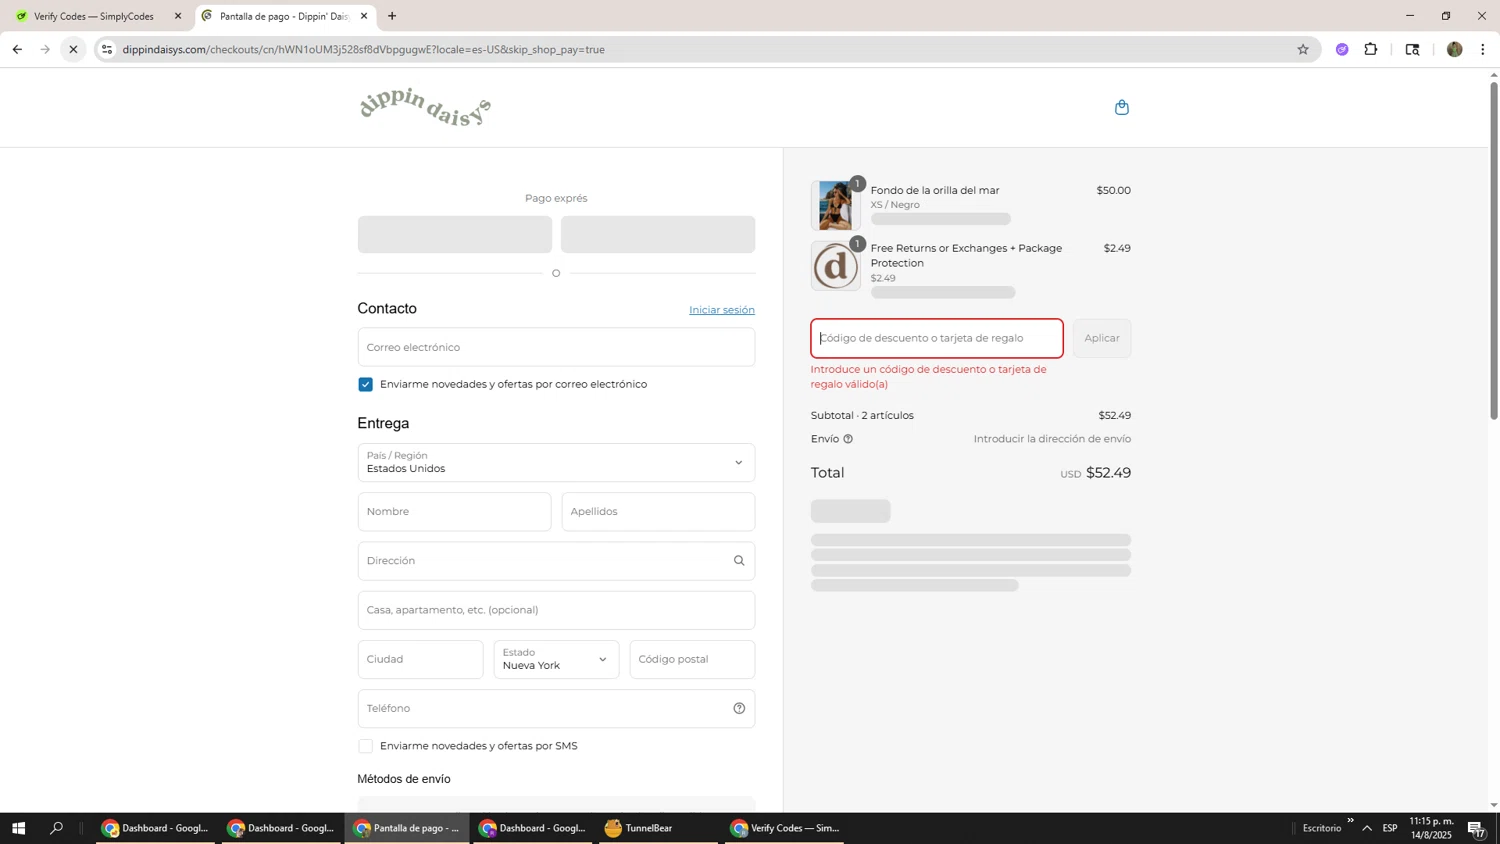1500x844 pixels.
Task: Click the search icon in Dirección field
Action: (x=739, y=561)
